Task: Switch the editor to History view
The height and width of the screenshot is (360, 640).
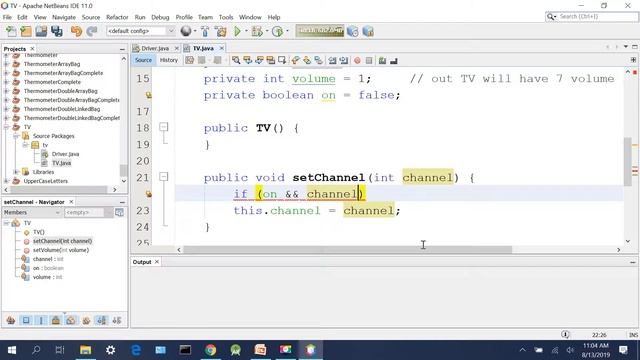Action: [169, 60]
